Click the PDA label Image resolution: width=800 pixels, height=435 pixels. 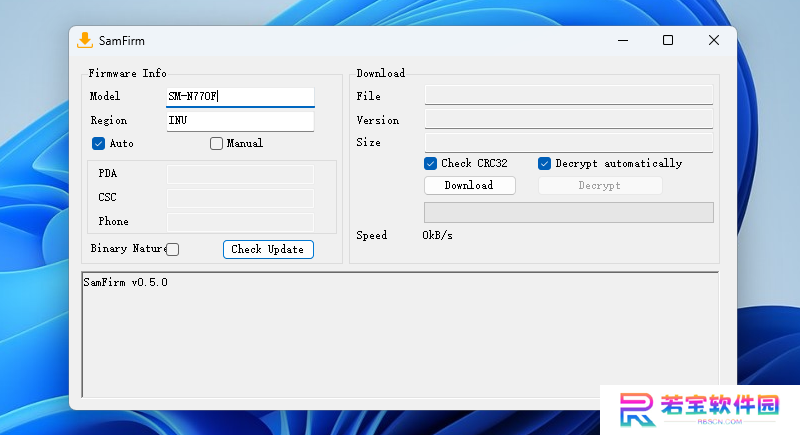[108, 173]
